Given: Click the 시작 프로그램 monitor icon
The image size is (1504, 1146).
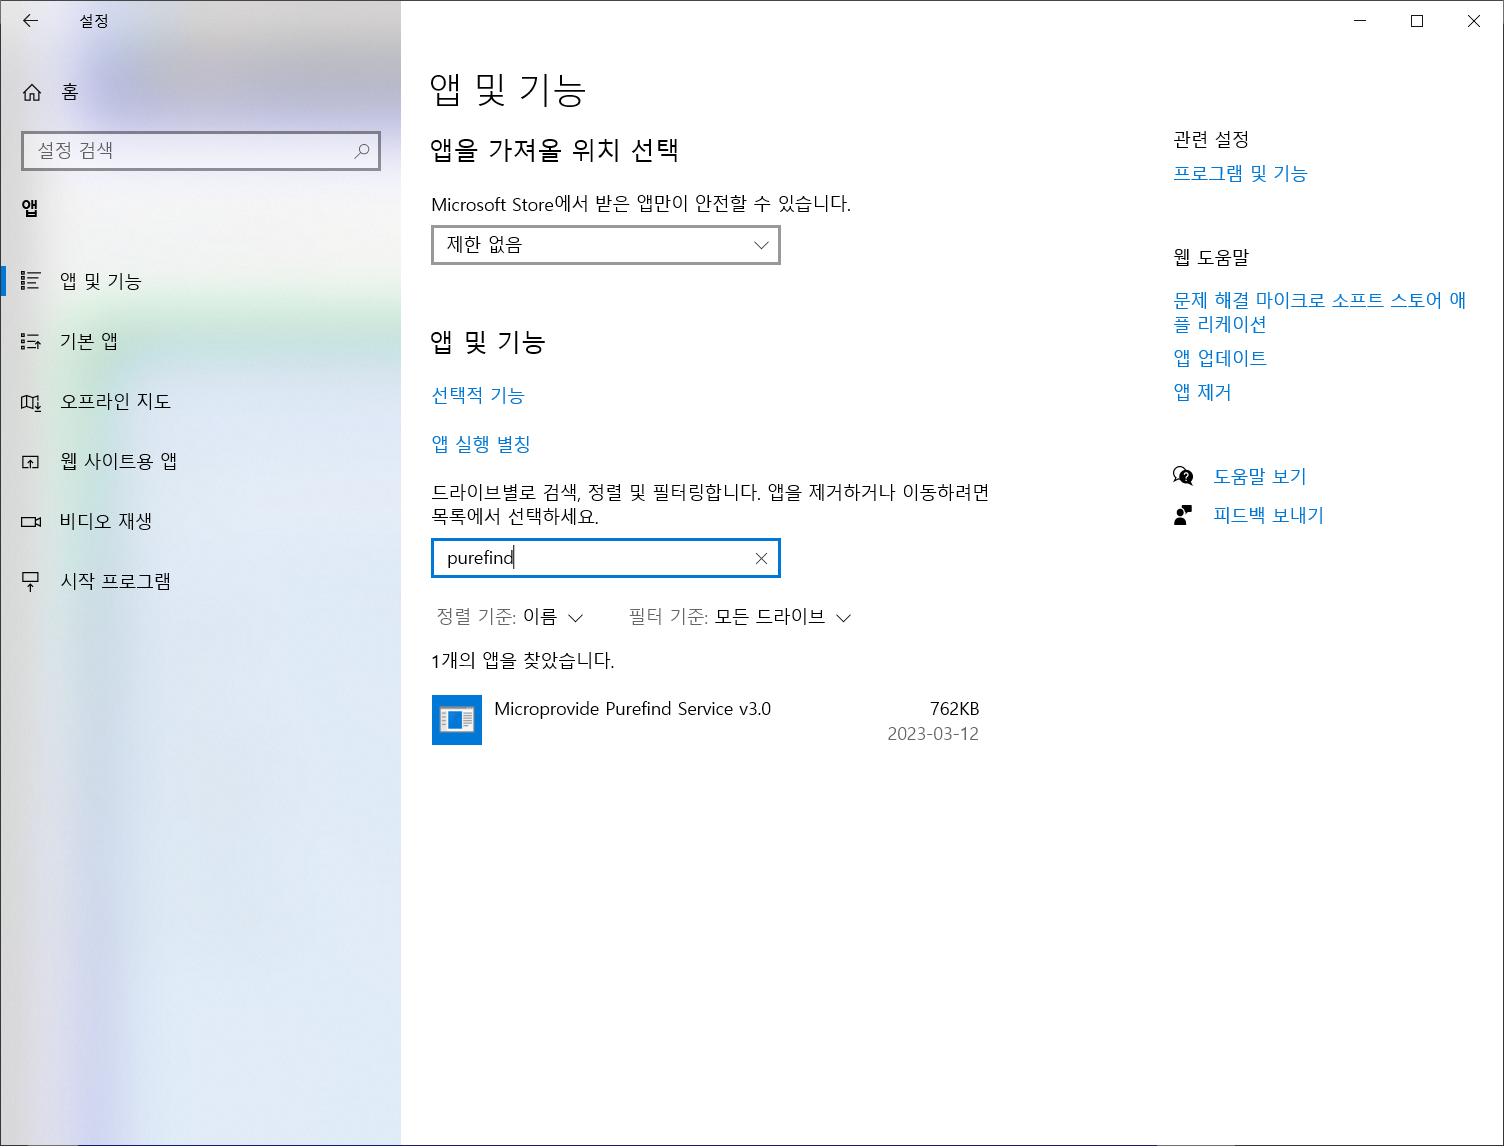Looking at the screenshot, I should click(30, 581).
